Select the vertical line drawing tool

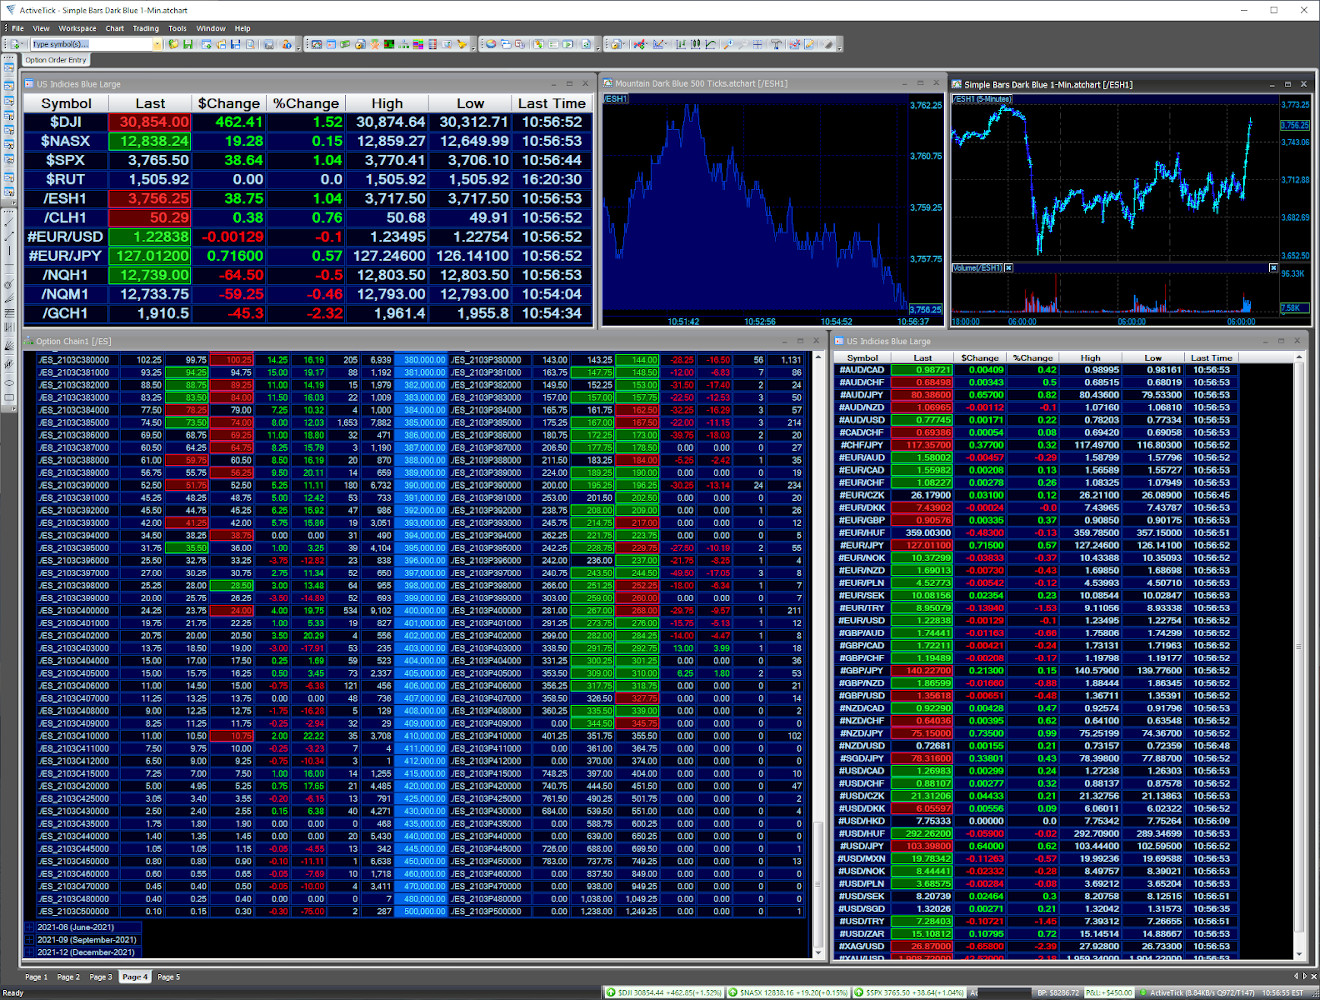click(x=9, y=251)
